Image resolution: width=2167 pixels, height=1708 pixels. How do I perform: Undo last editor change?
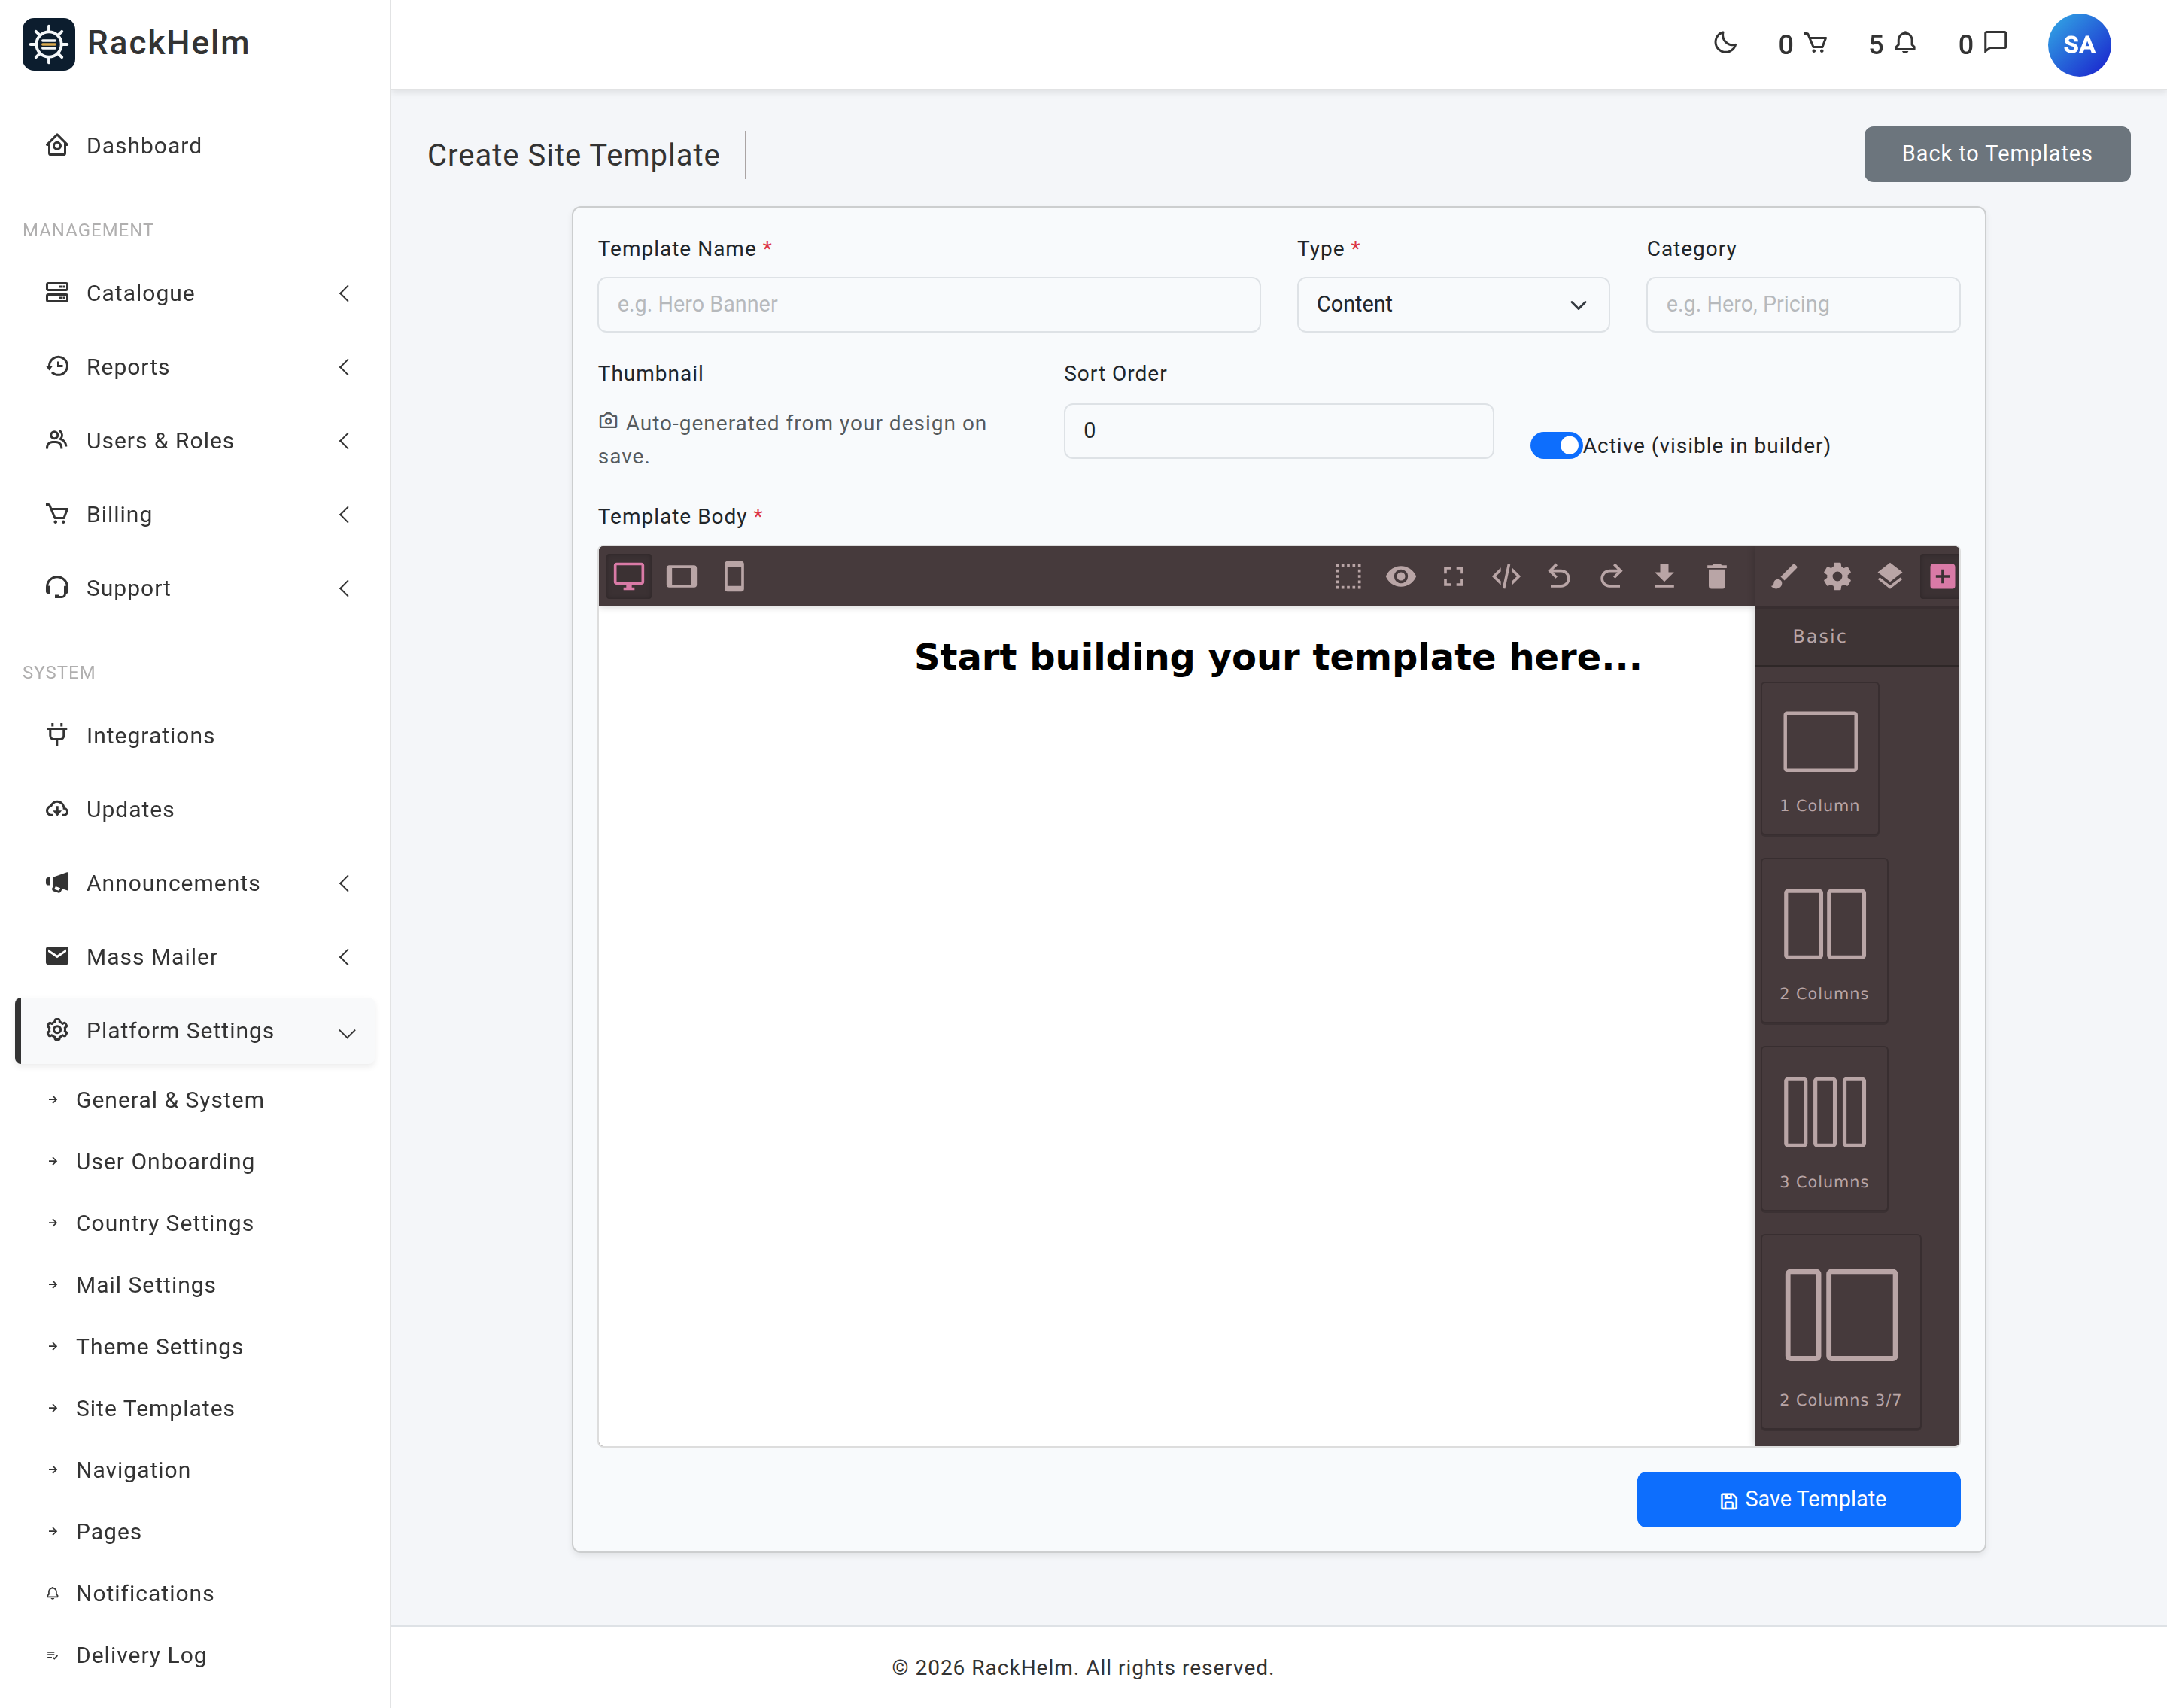1559,576
